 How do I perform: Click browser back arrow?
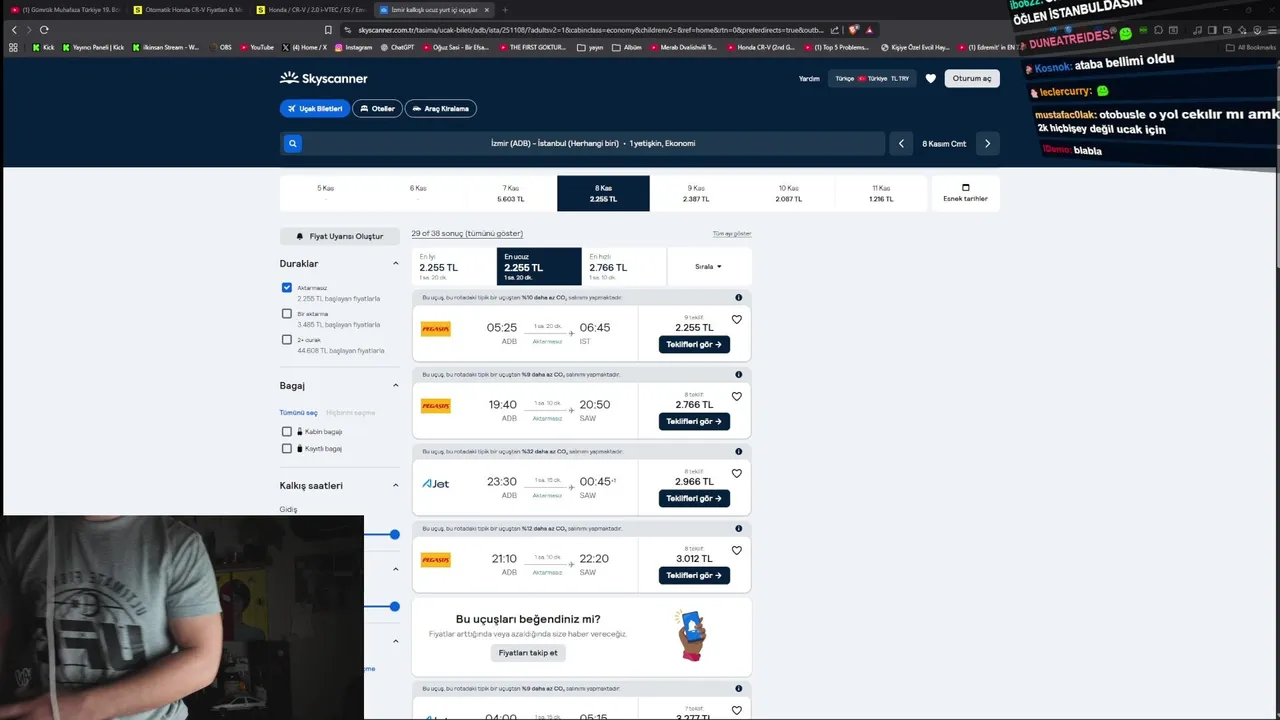coord(14,30)
